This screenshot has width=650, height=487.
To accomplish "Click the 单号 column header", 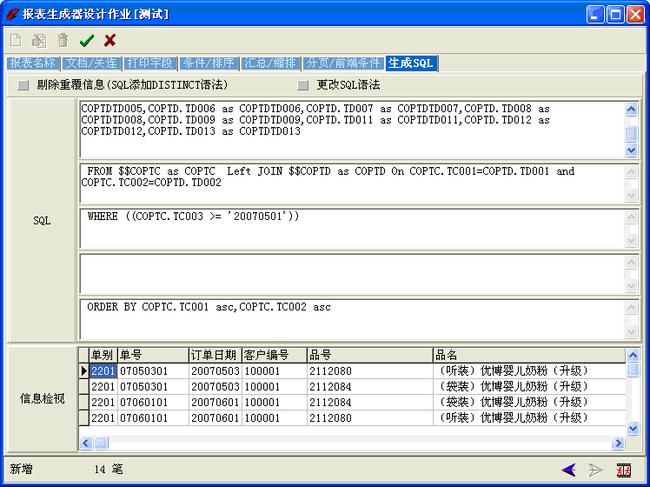I will tap(153, 355).
